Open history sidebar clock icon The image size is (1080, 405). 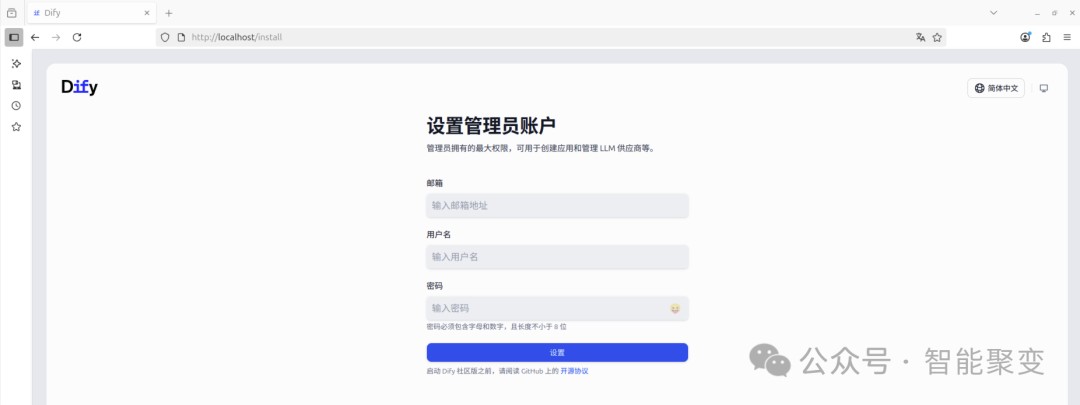tap(17, 105)
